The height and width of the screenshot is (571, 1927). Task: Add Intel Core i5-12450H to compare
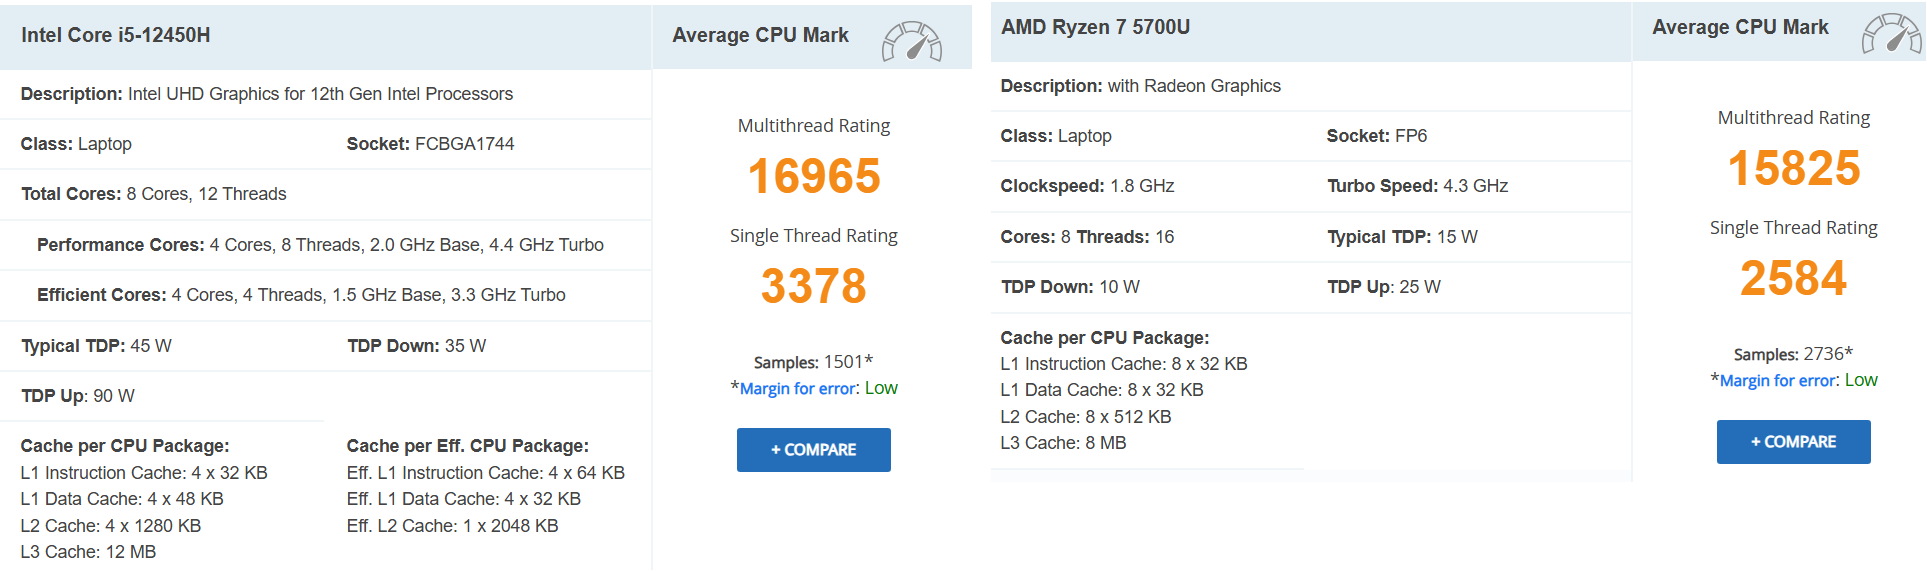click(813, 450)
